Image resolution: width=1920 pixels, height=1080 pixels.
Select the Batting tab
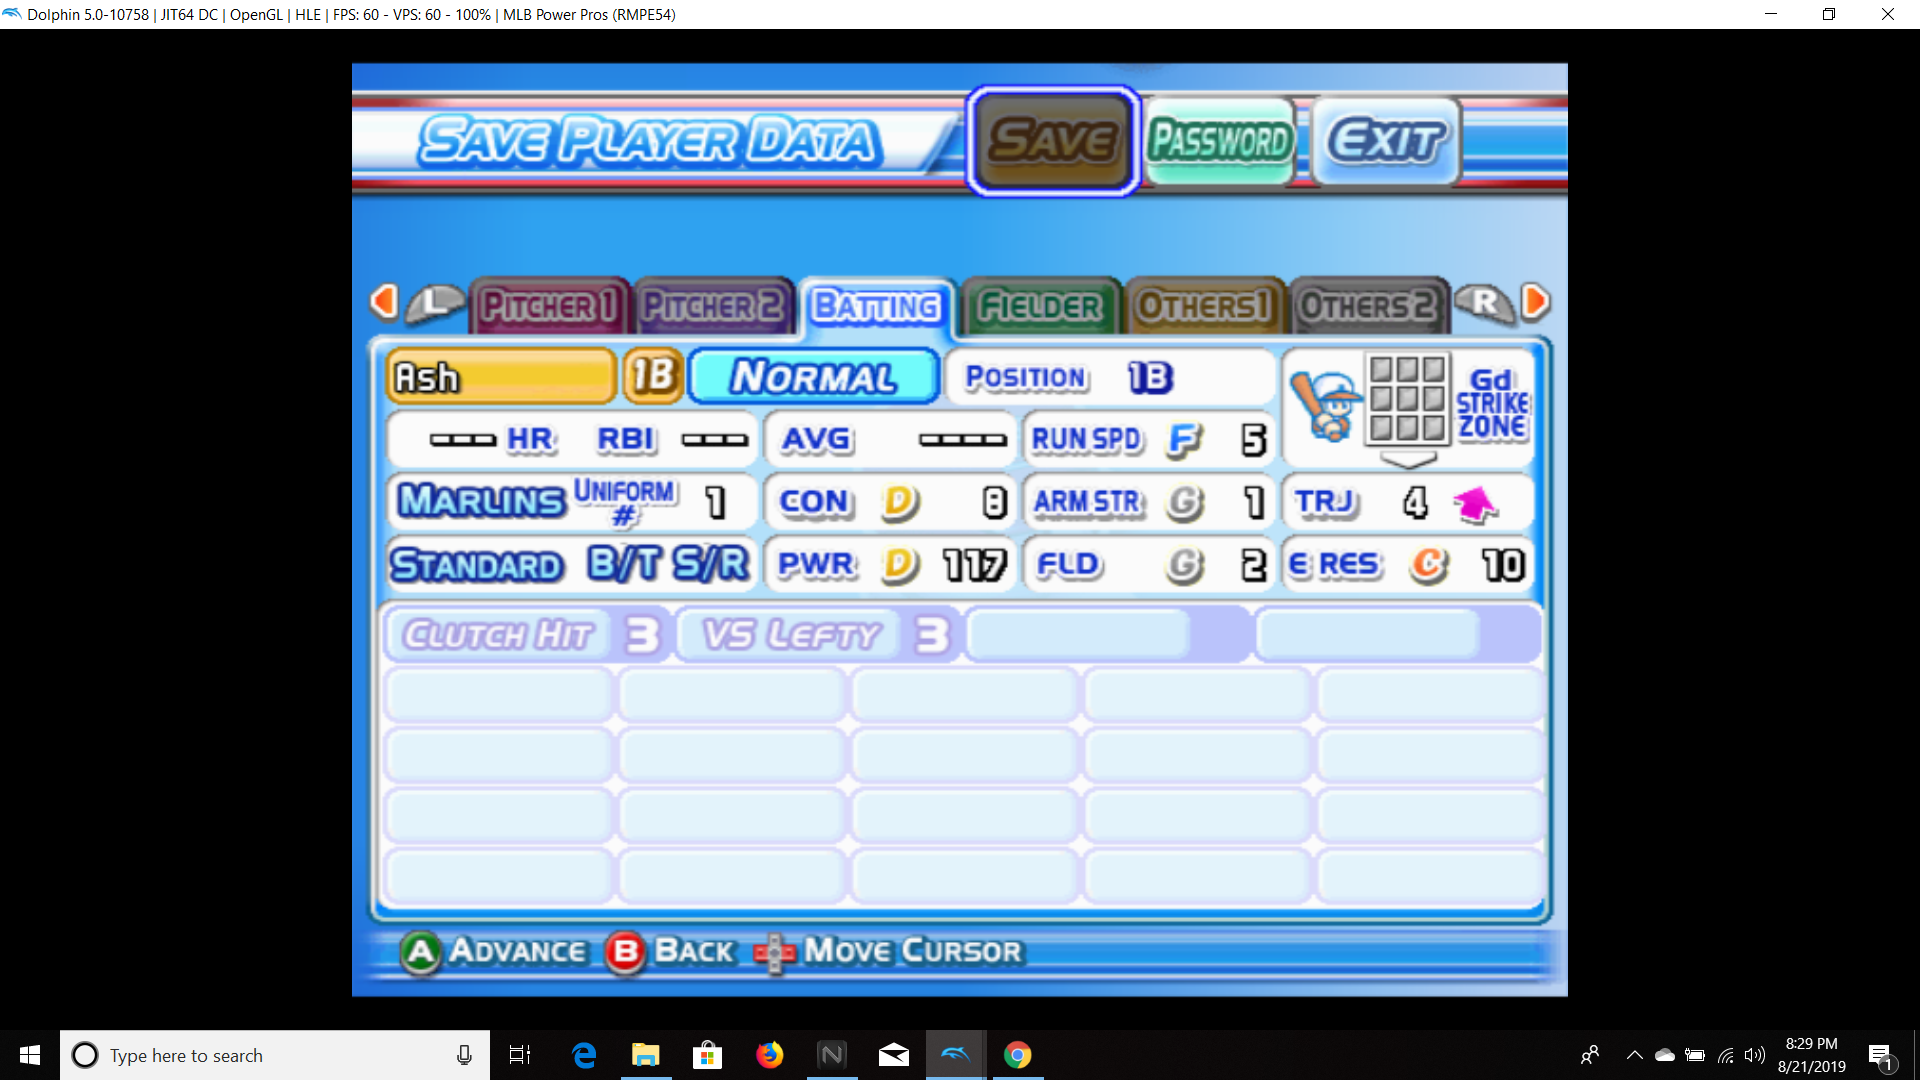coord(877,306)
